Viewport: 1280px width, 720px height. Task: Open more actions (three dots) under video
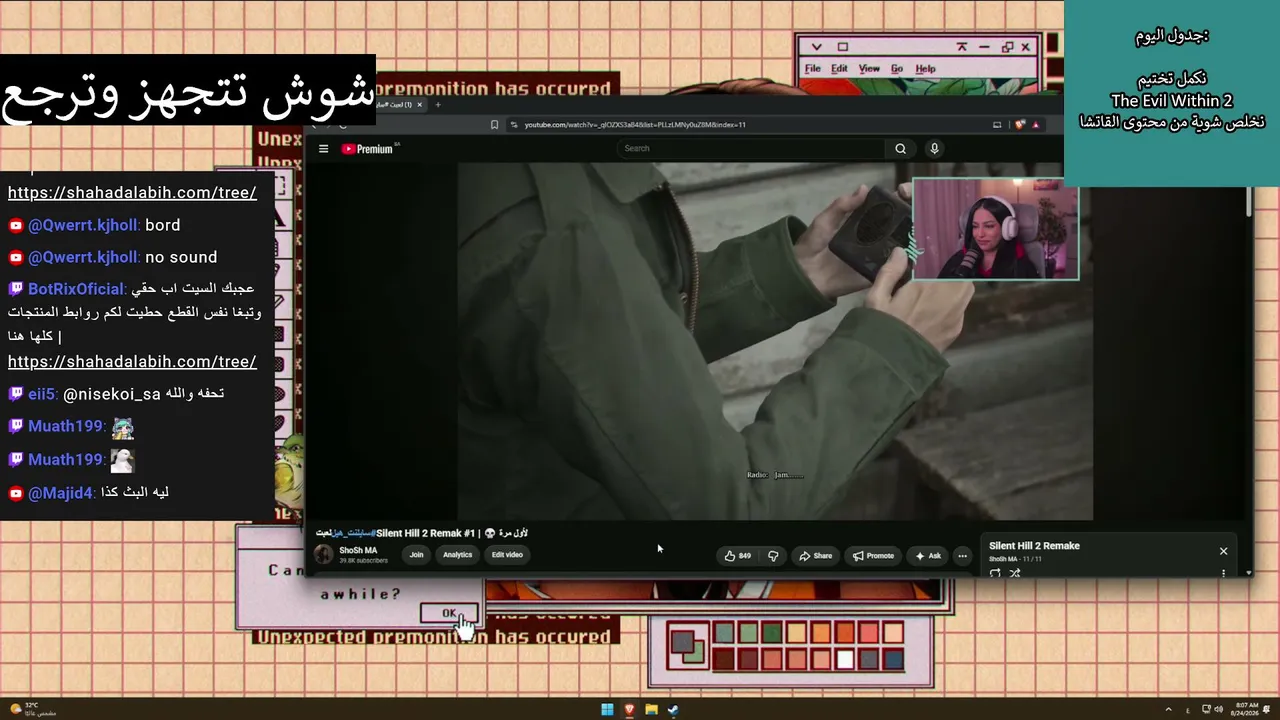tap(962, 556)
